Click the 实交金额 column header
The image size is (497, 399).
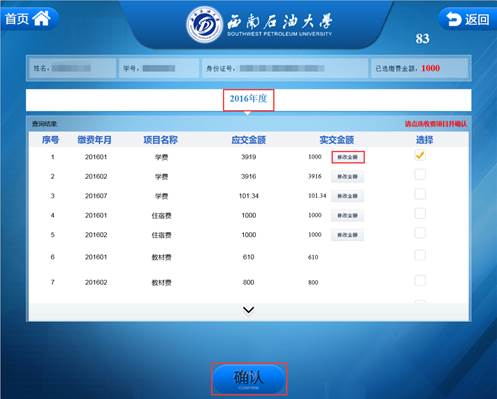point(337,140)
